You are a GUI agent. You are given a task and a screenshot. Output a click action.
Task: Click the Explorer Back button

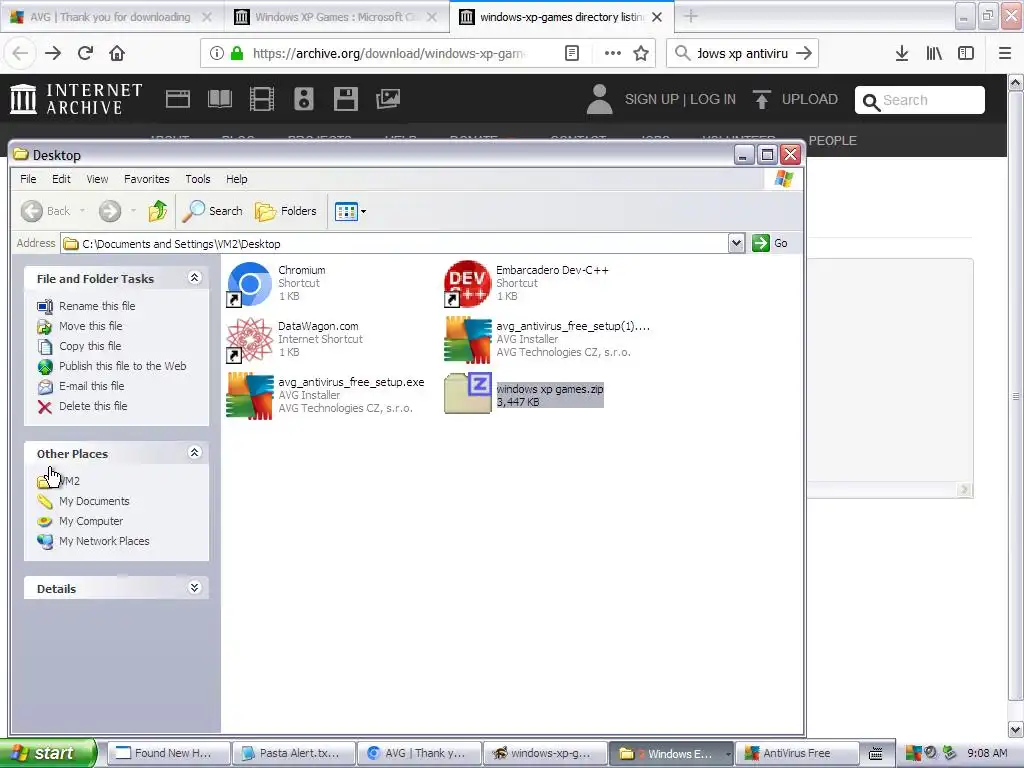coord(46,211)
